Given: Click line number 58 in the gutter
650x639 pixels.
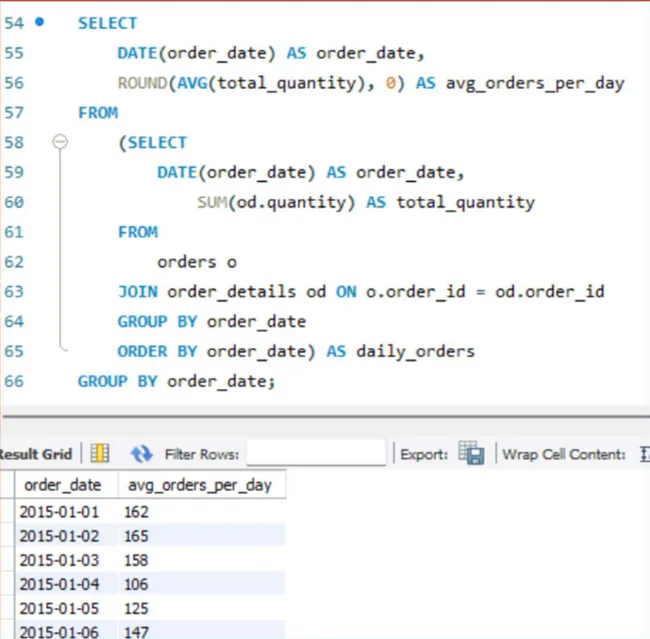Looking at the screenshot, I should (14, 142).
